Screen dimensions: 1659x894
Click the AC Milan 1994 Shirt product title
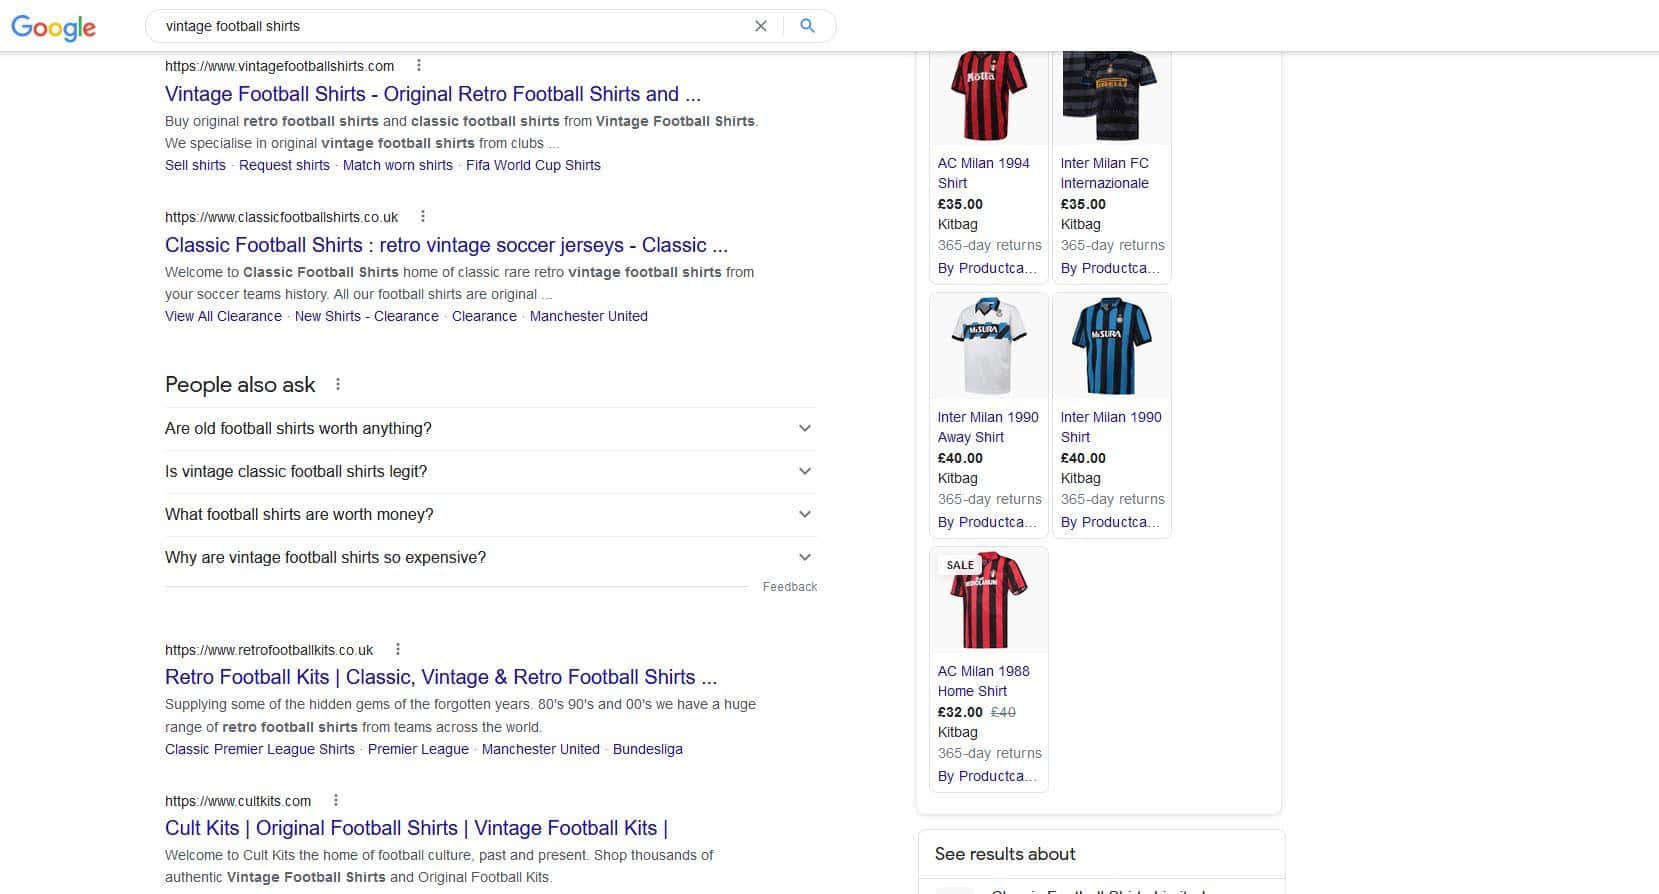[x=984, y=173]
